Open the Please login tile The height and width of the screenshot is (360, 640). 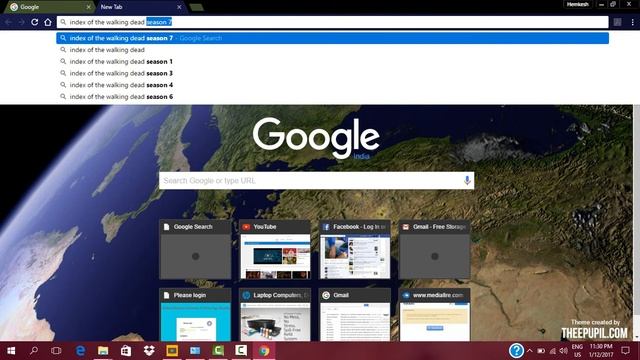tap(195, 315)
